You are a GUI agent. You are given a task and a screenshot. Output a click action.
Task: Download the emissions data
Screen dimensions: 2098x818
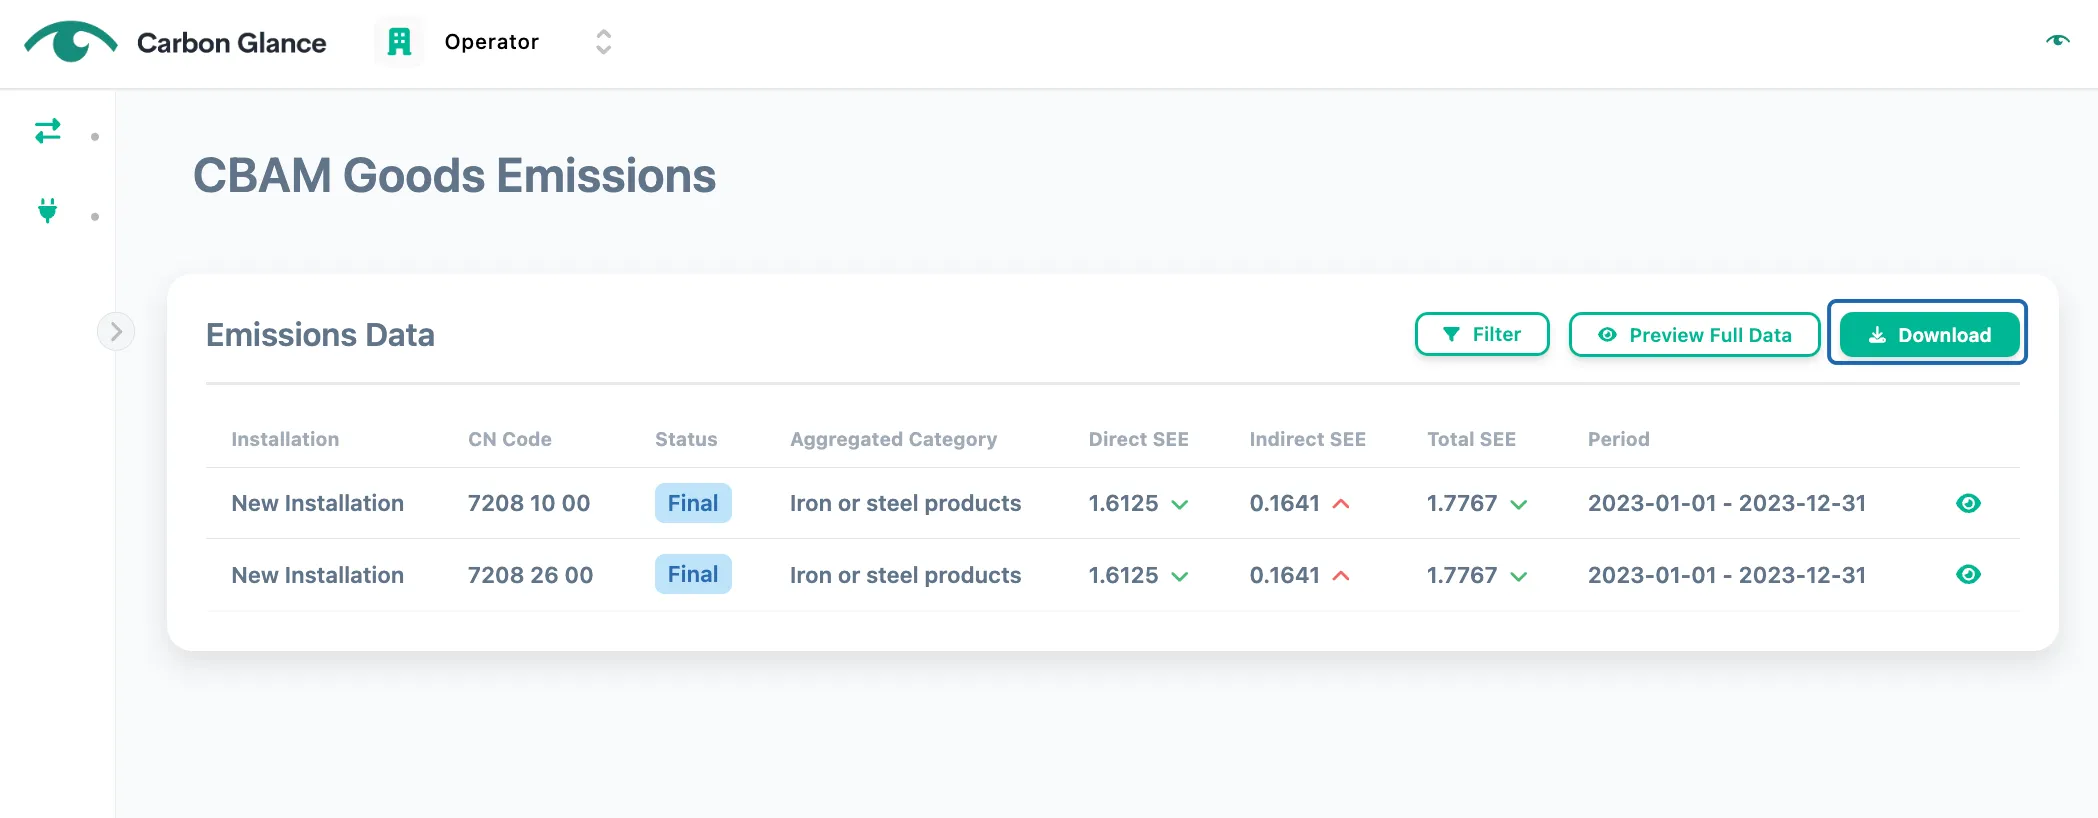pos(1929,335)
